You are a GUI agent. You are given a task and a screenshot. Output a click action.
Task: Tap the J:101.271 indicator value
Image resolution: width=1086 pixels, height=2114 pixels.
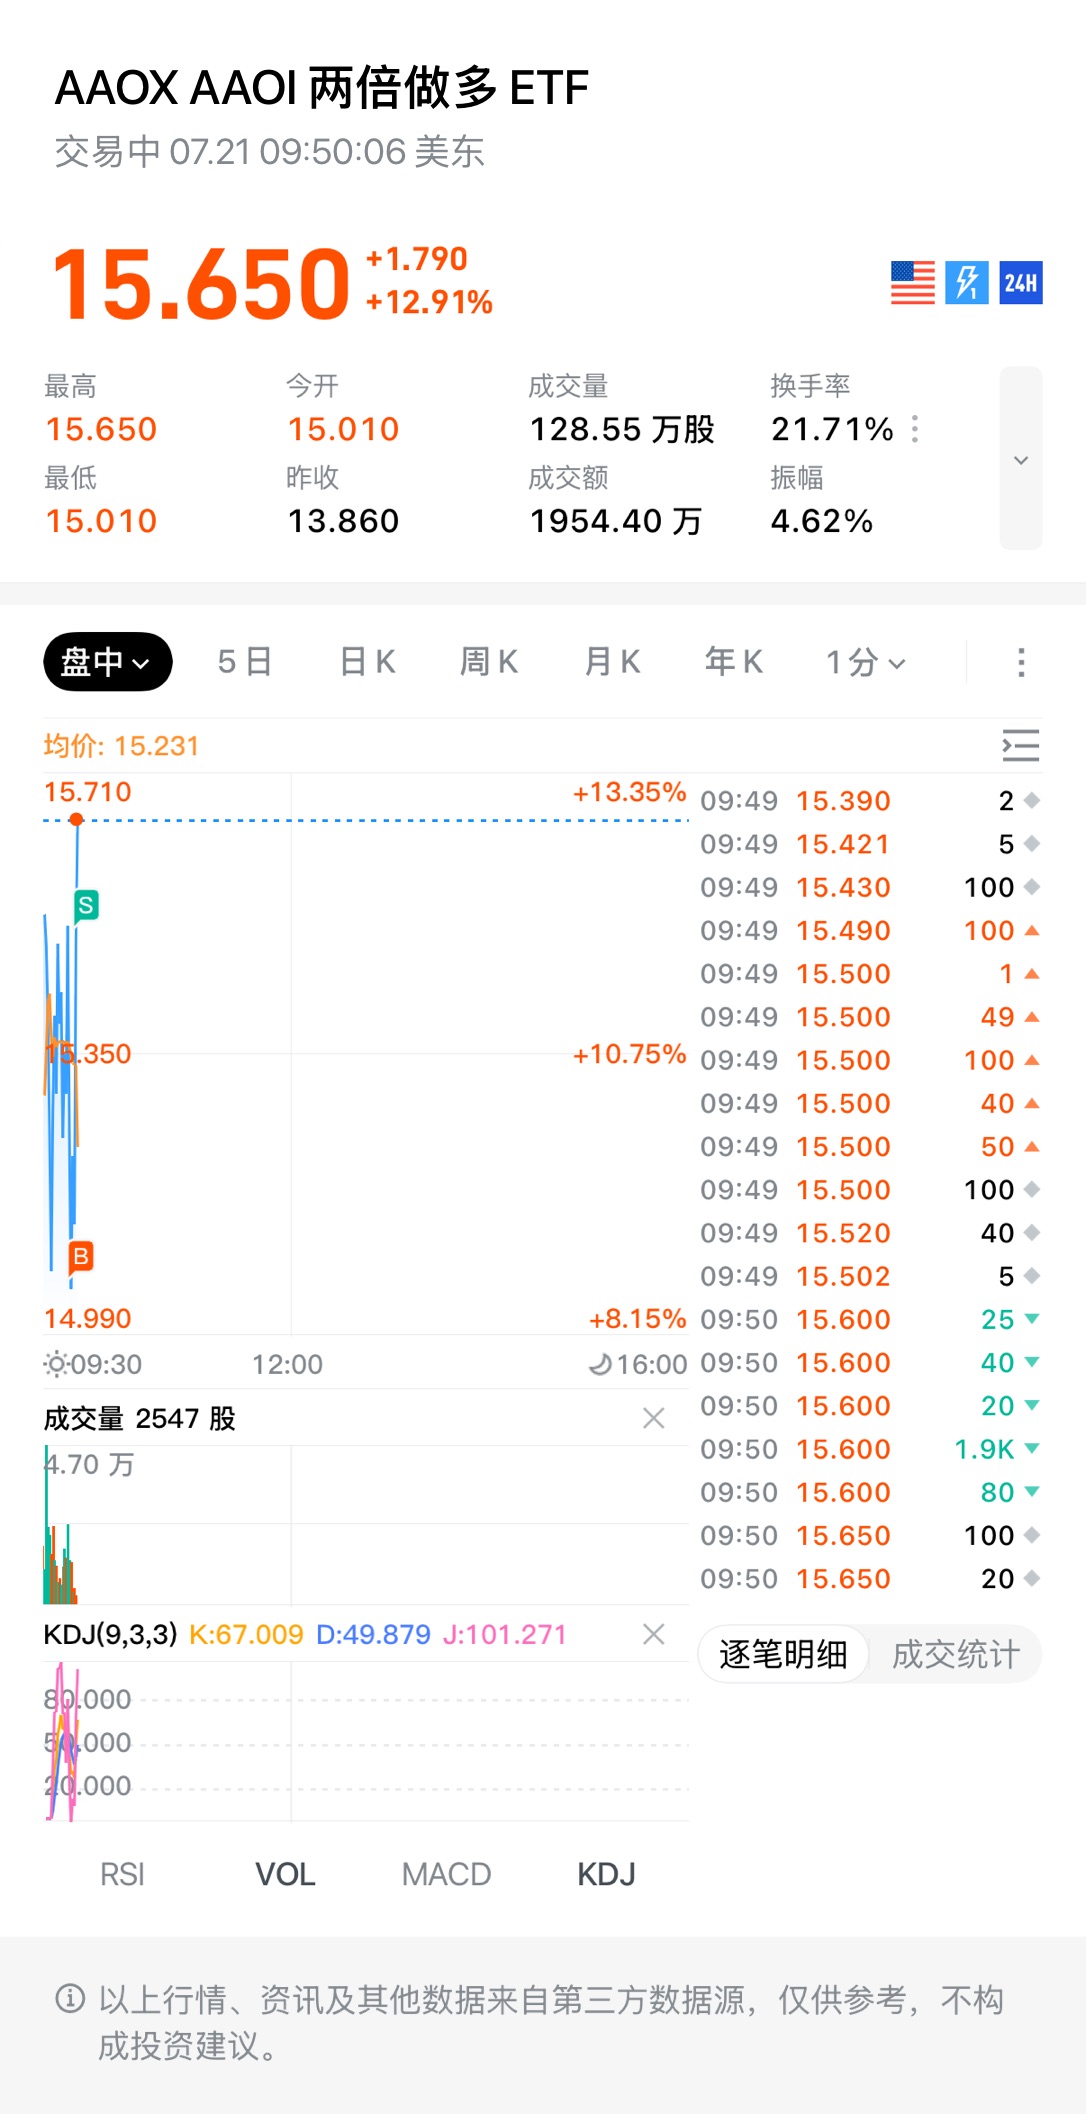[x=504, y=1634]
